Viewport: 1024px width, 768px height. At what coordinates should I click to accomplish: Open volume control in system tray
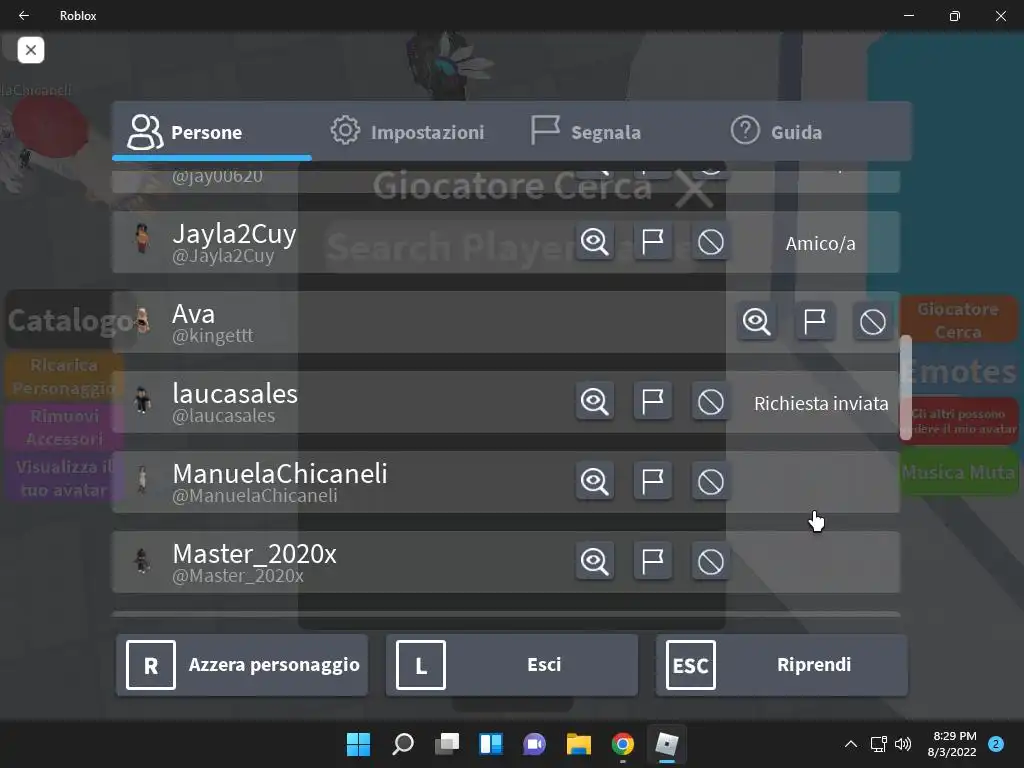click(903, 744)
